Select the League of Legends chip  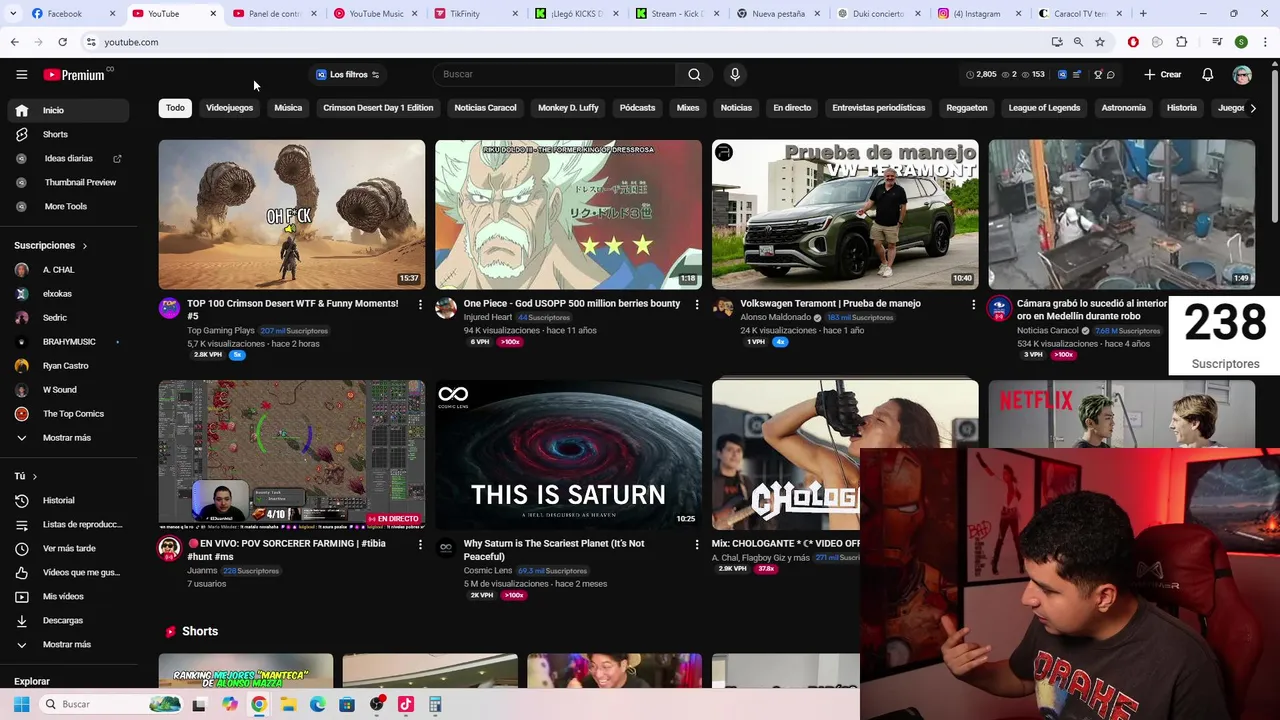click(x=1044, y=108)
